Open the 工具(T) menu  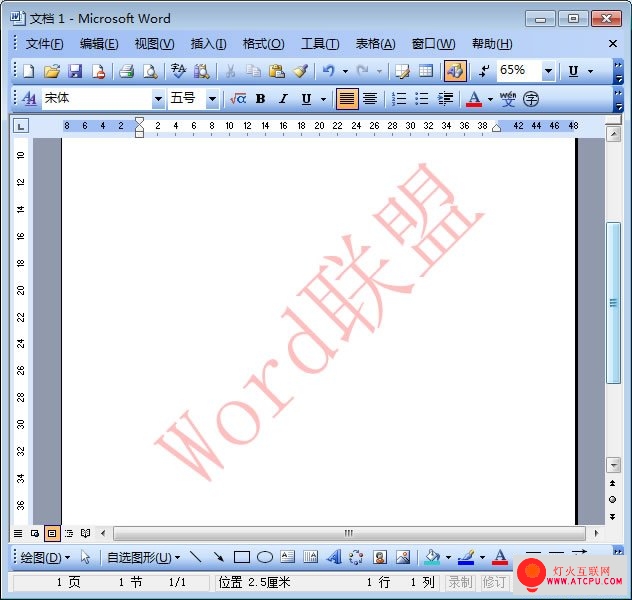coord(320,44)
